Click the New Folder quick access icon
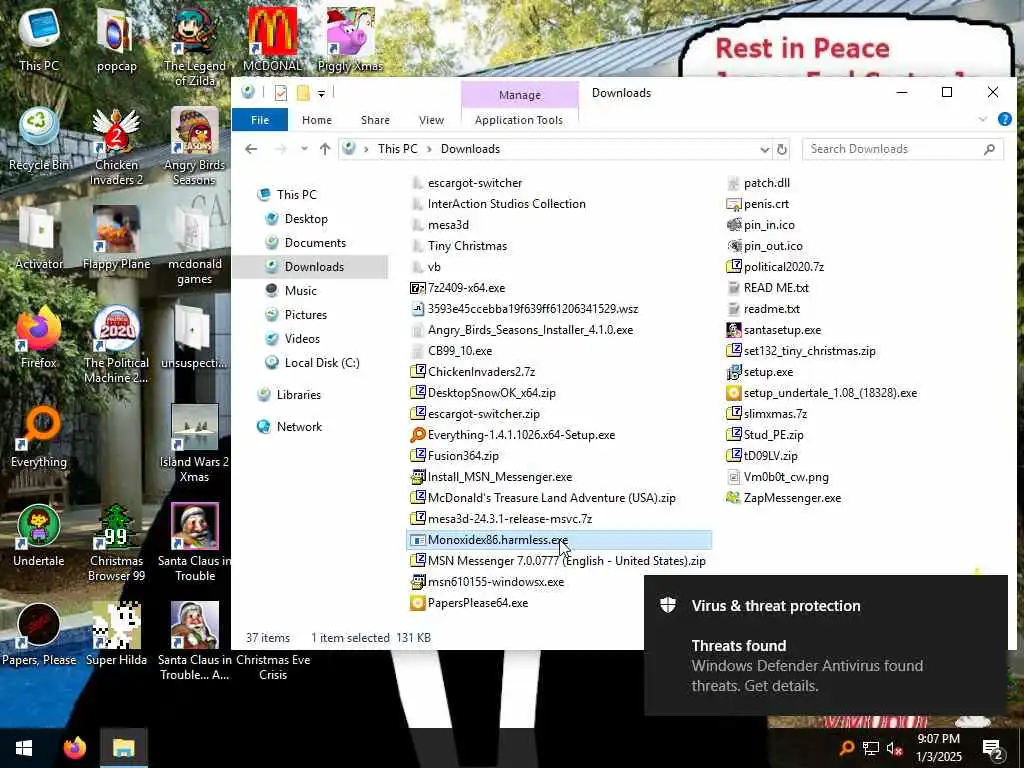This screenshot has height=768, width=1024. click(x=303, y=93)
